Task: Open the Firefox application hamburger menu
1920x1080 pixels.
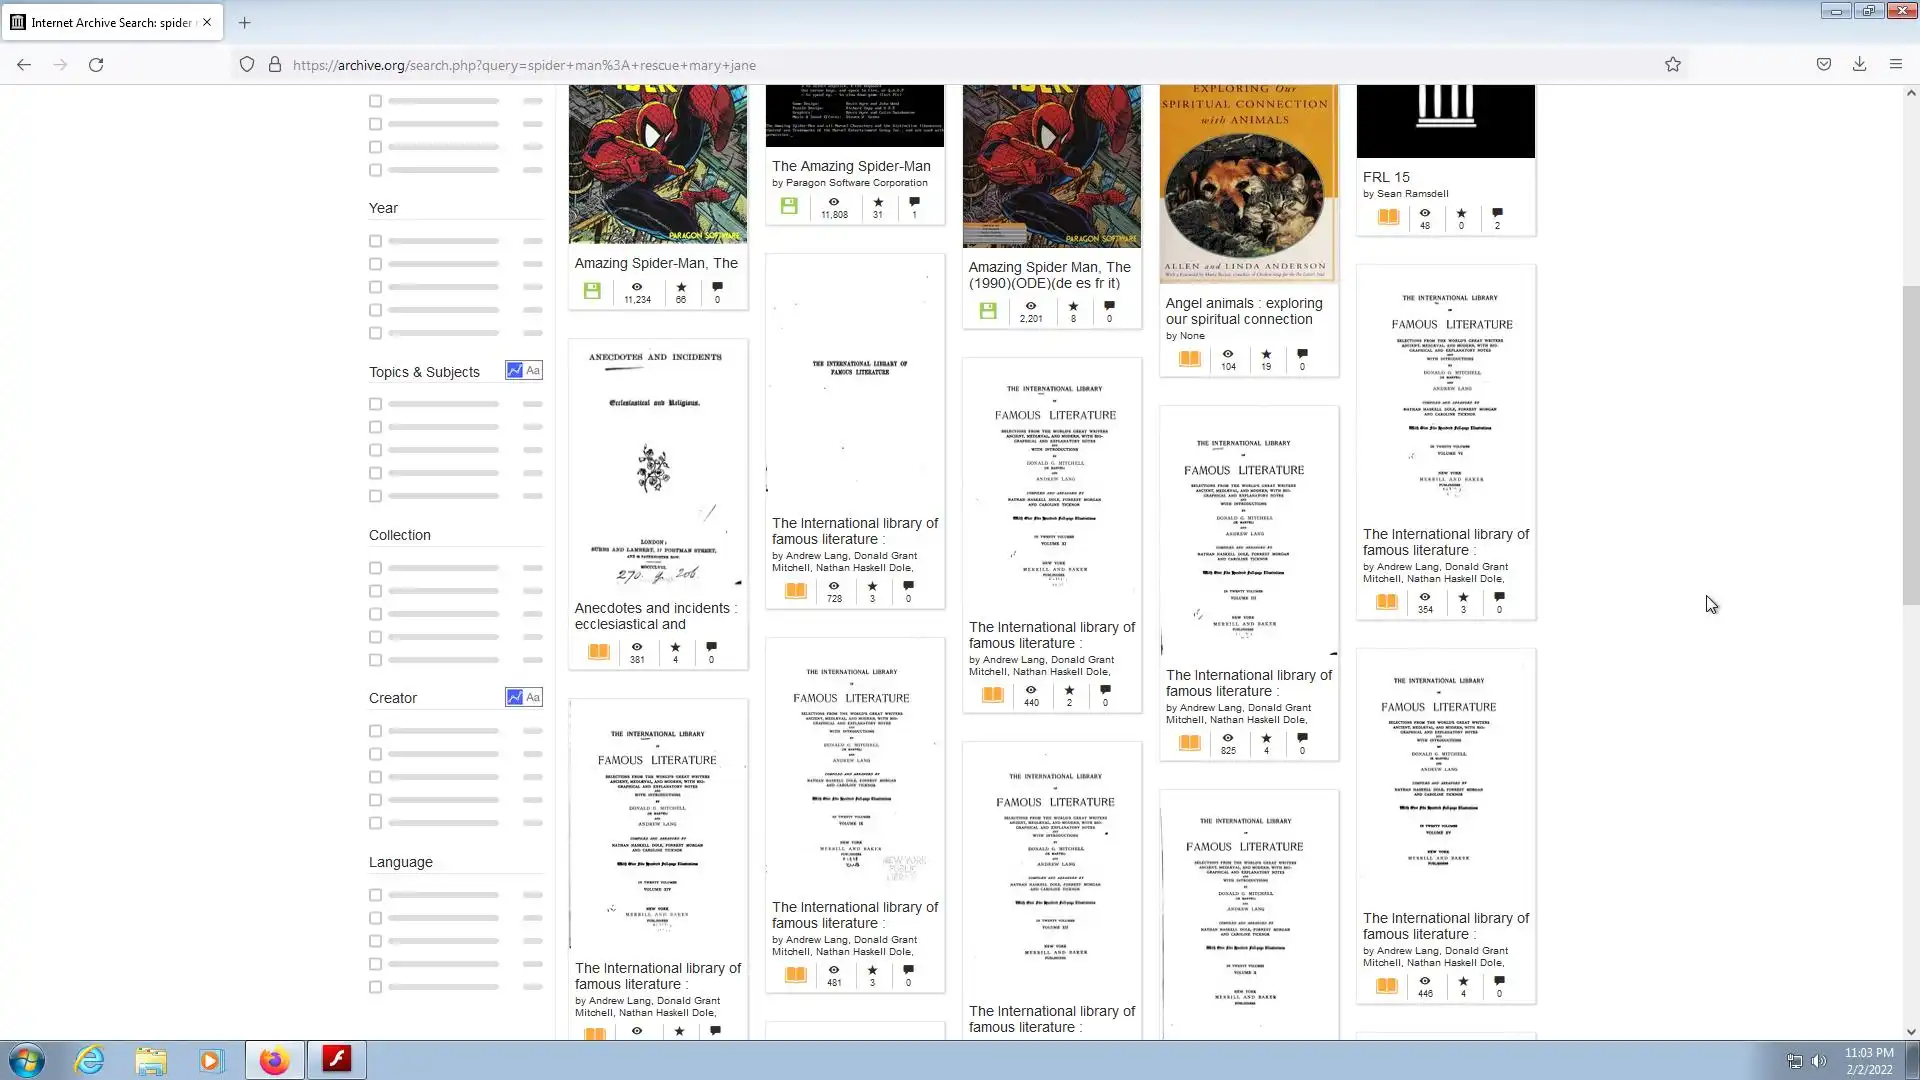Action: (x=1895, y=65)
